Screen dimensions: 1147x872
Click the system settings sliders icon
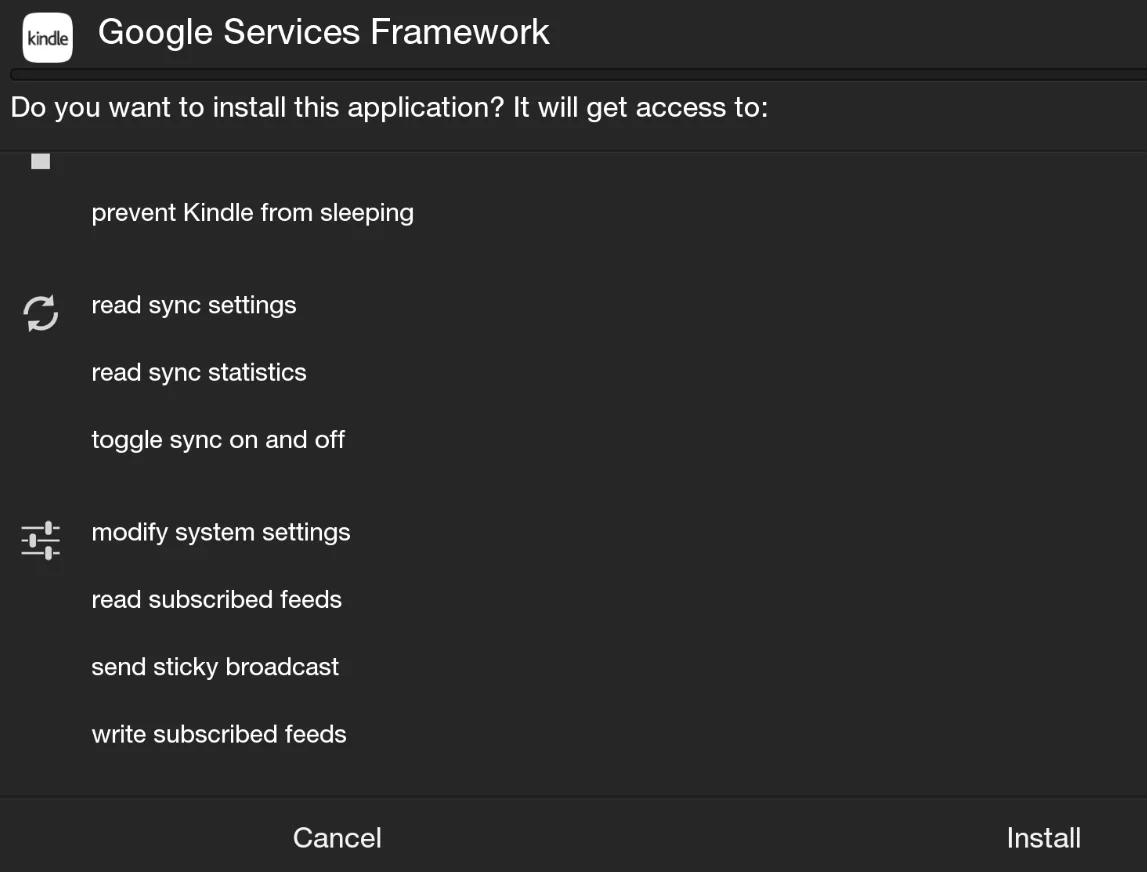coord(39,538)
